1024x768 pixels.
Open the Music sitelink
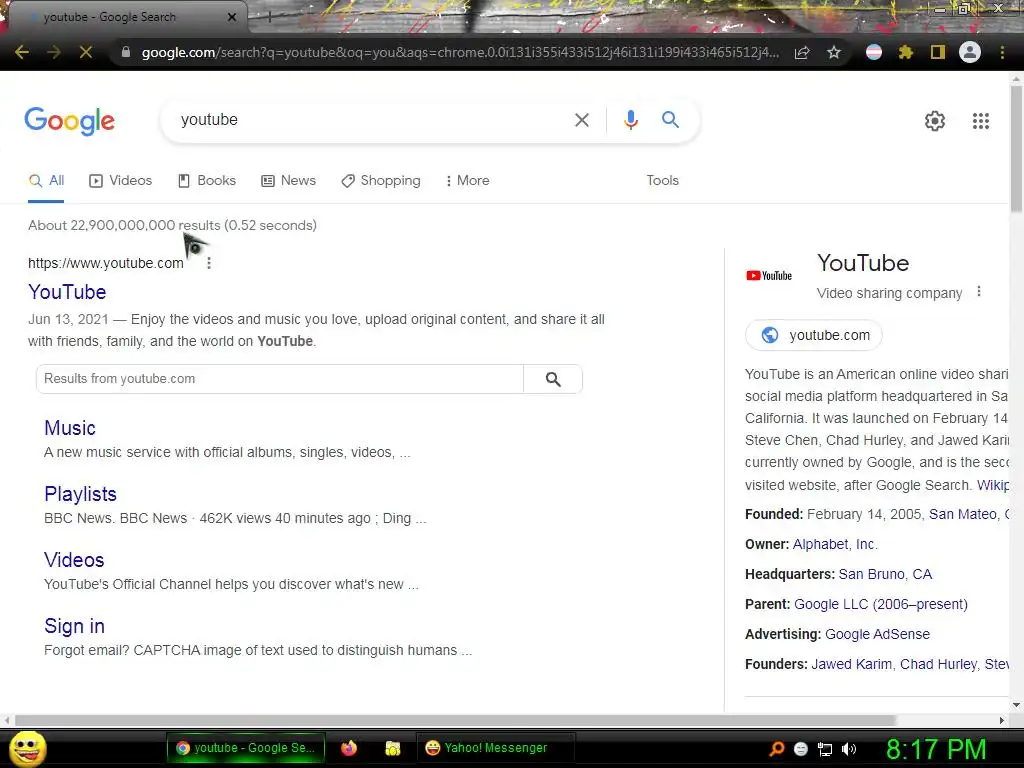(x=70, y=428)
